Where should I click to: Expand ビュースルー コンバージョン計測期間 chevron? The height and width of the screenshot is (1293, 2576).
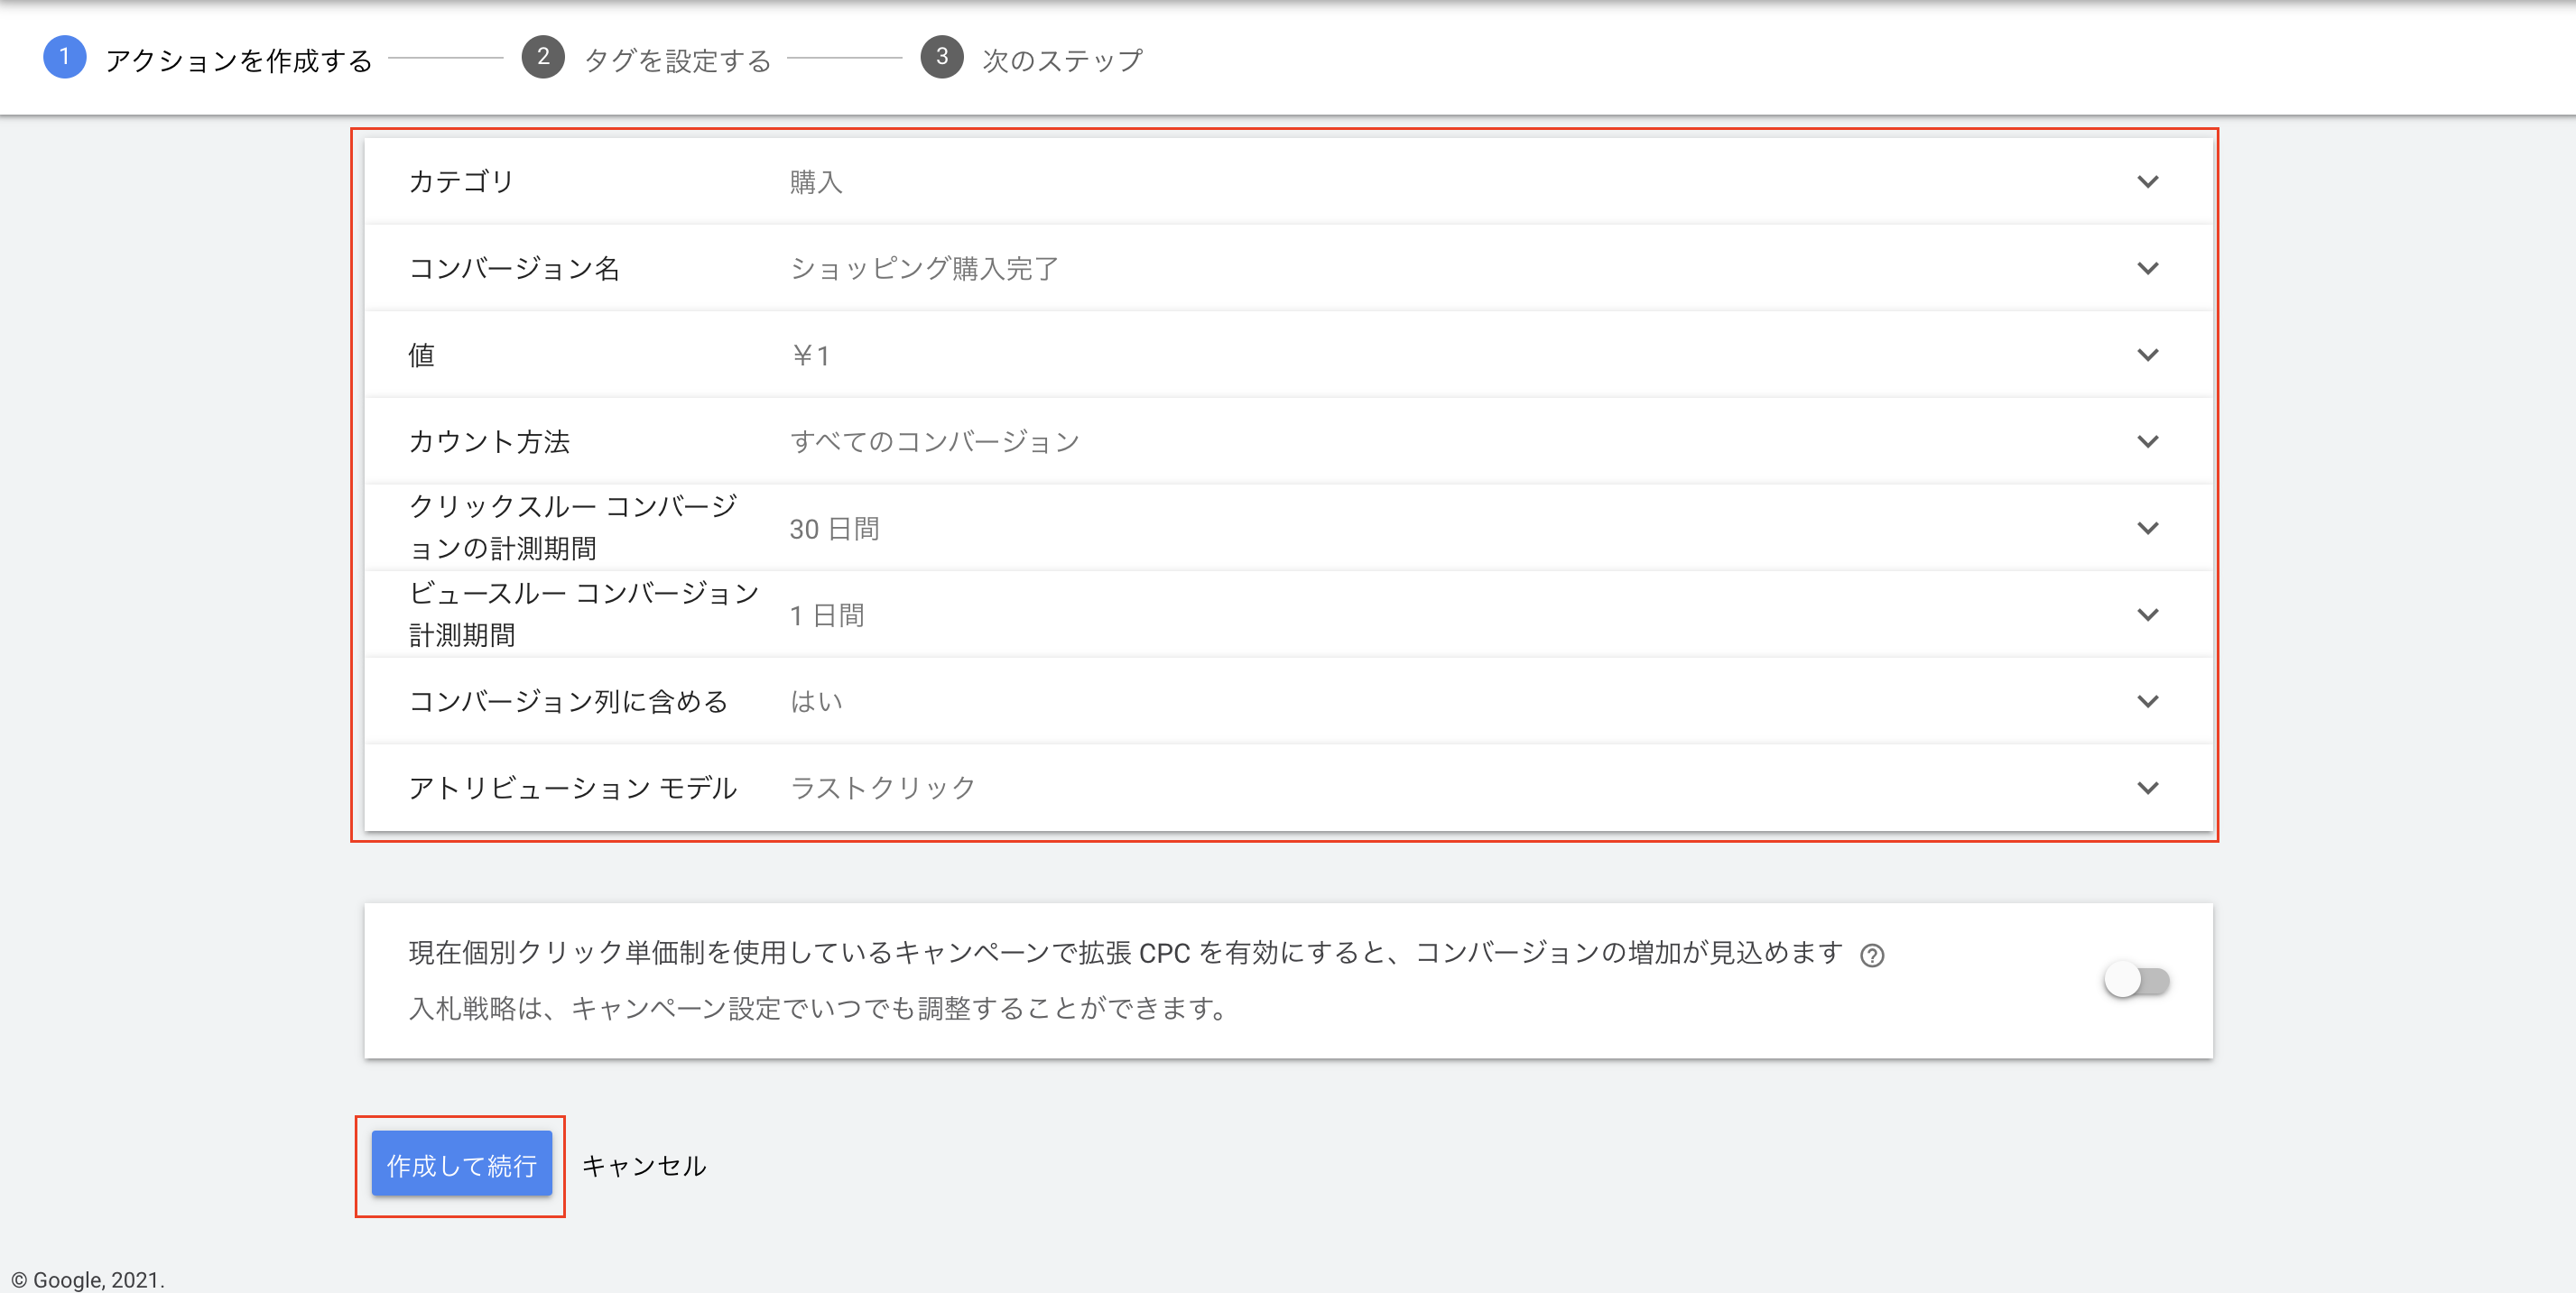[x=2147, y=615]
